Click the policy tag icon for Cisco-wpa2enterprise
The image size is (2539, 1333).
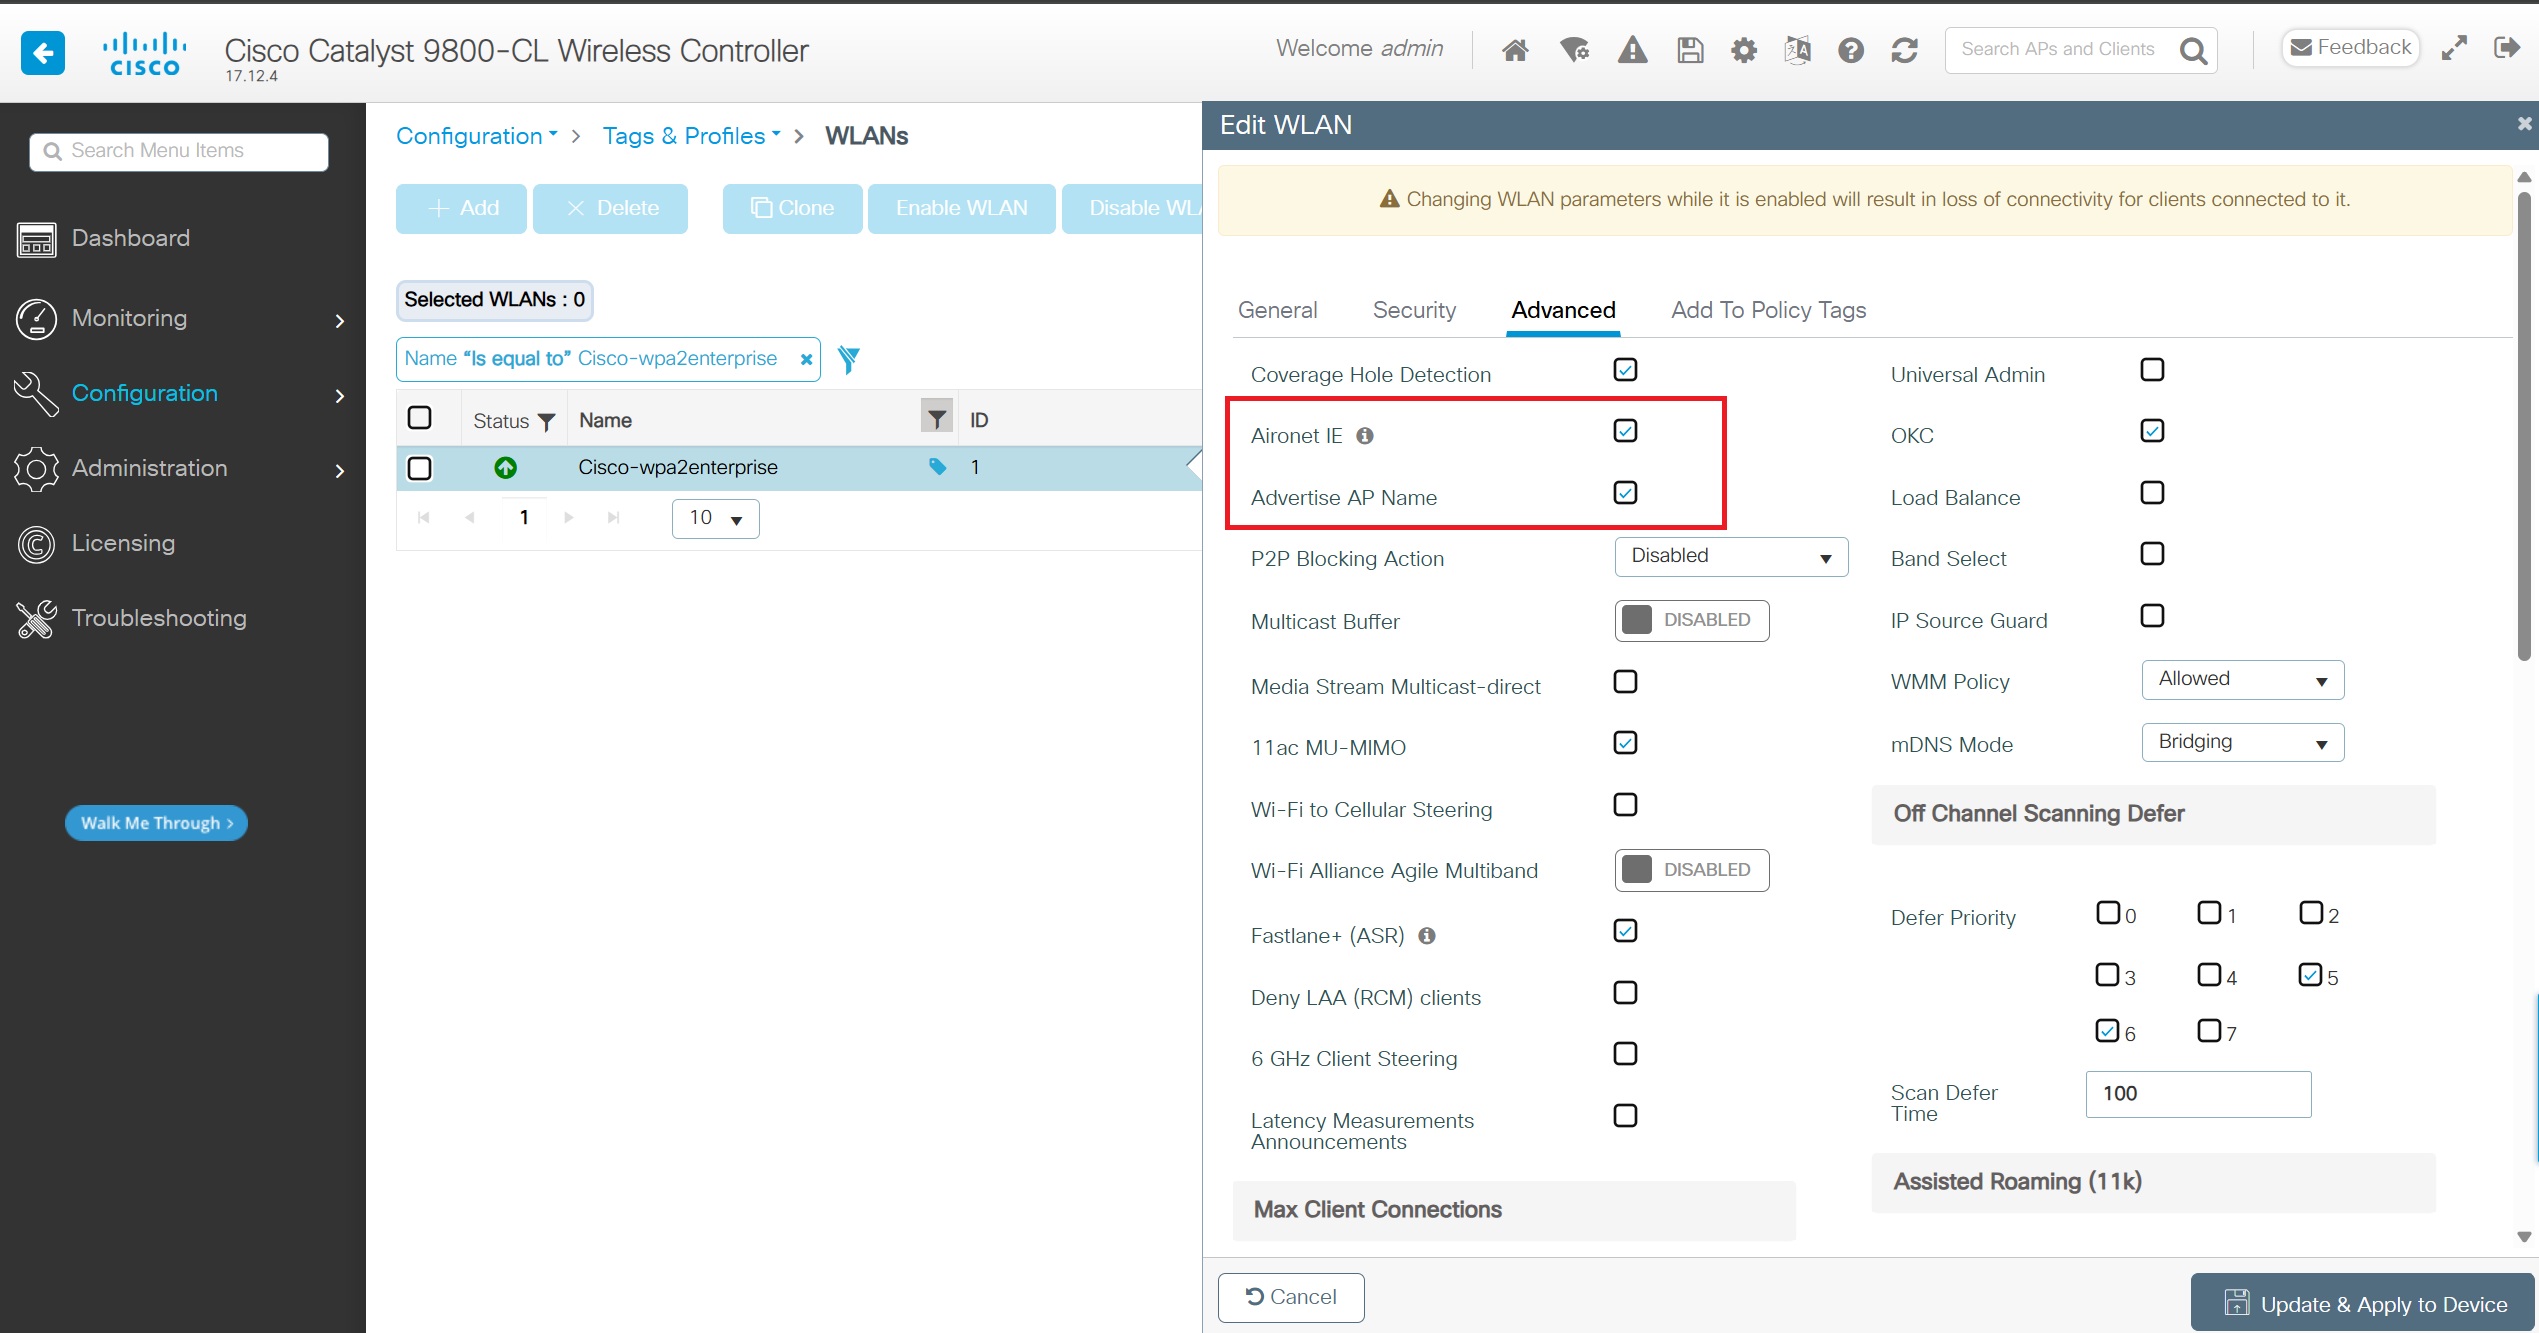937,466
